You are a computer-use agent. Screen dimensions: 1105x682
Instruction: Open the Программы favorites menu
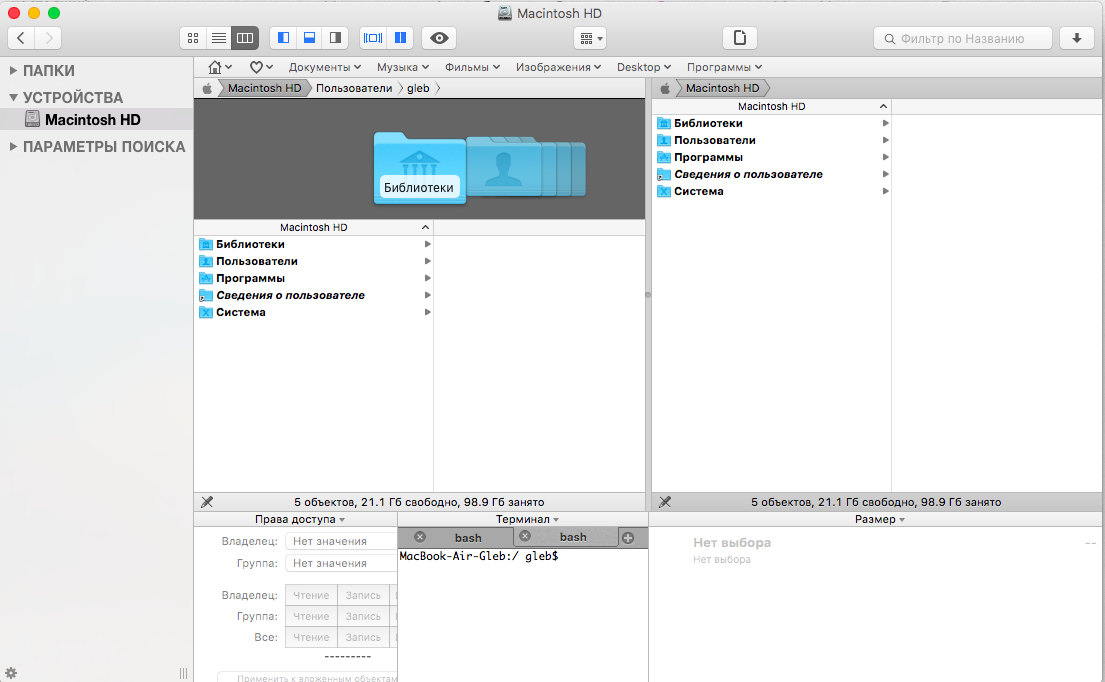coord(724,67)
